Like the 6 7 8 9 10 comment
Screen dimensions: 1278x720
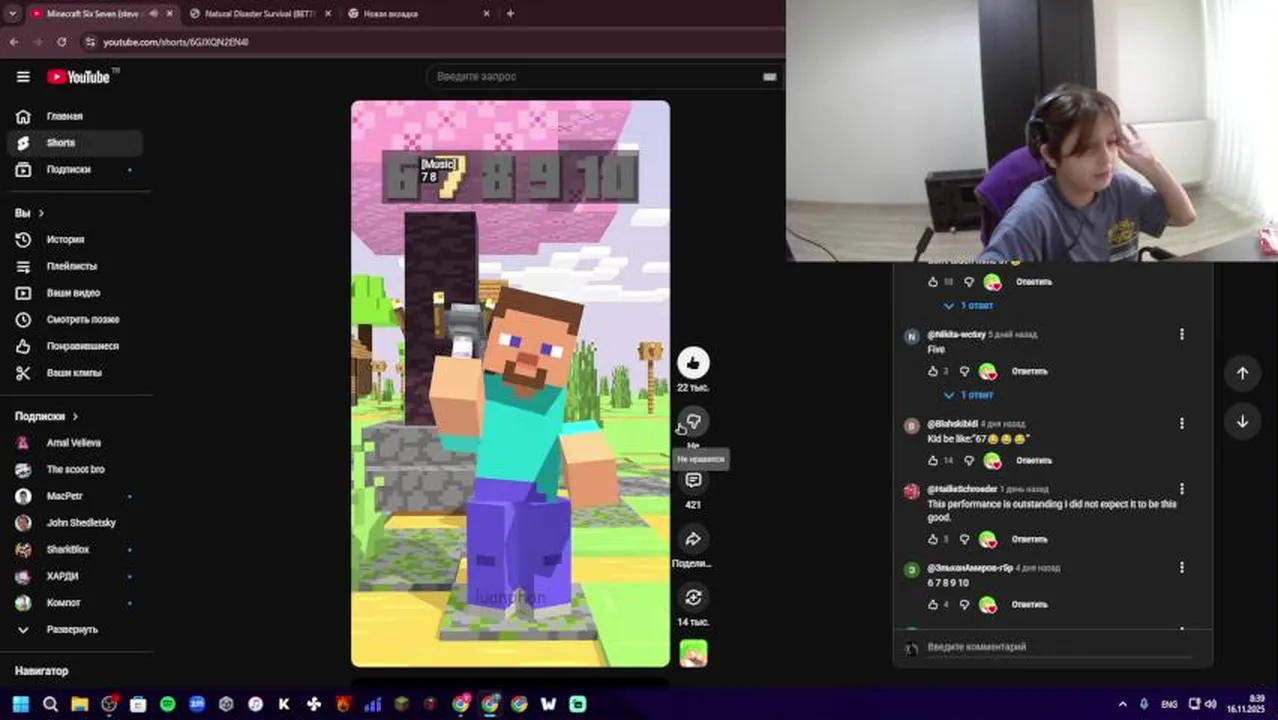[x=933, y=604]
